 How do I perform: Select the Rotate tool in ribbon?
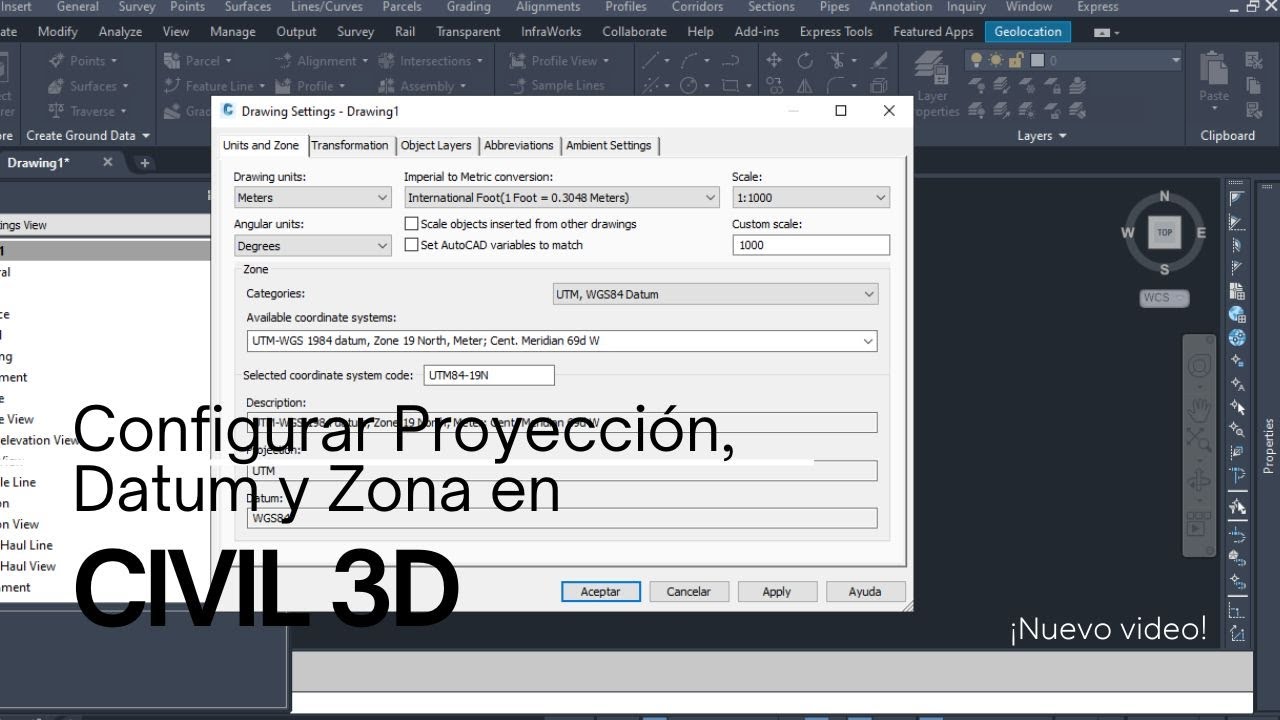click(x=805, y=60)
